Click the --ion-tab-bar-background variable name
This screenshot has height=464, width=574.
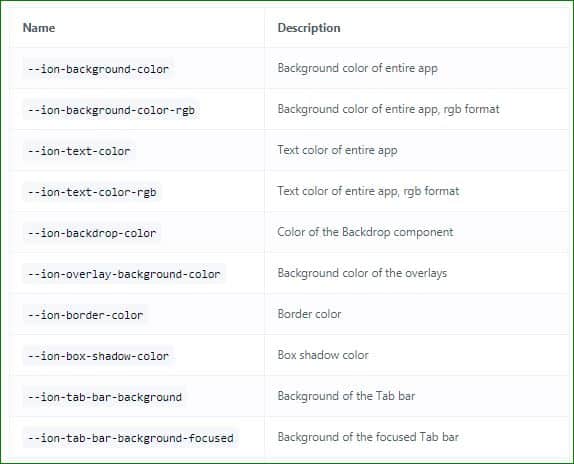tap(105, 397)
